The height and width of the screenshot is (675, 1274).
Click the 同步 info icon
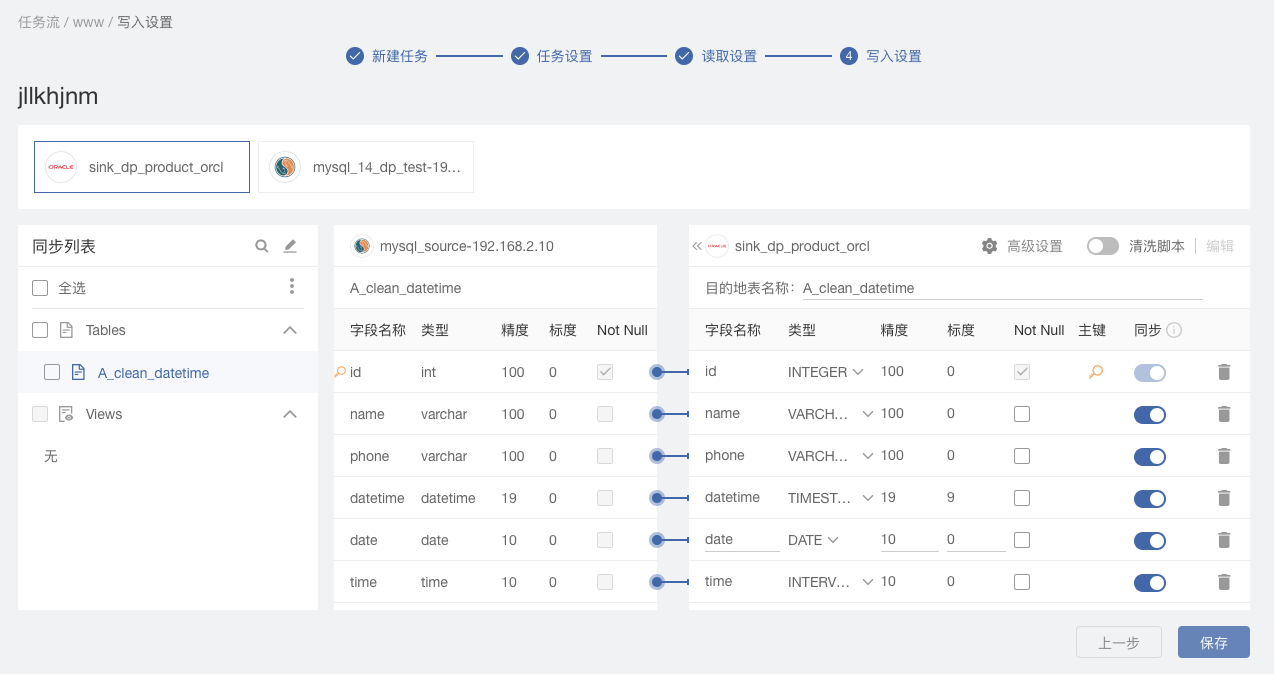click(1174, 330)
